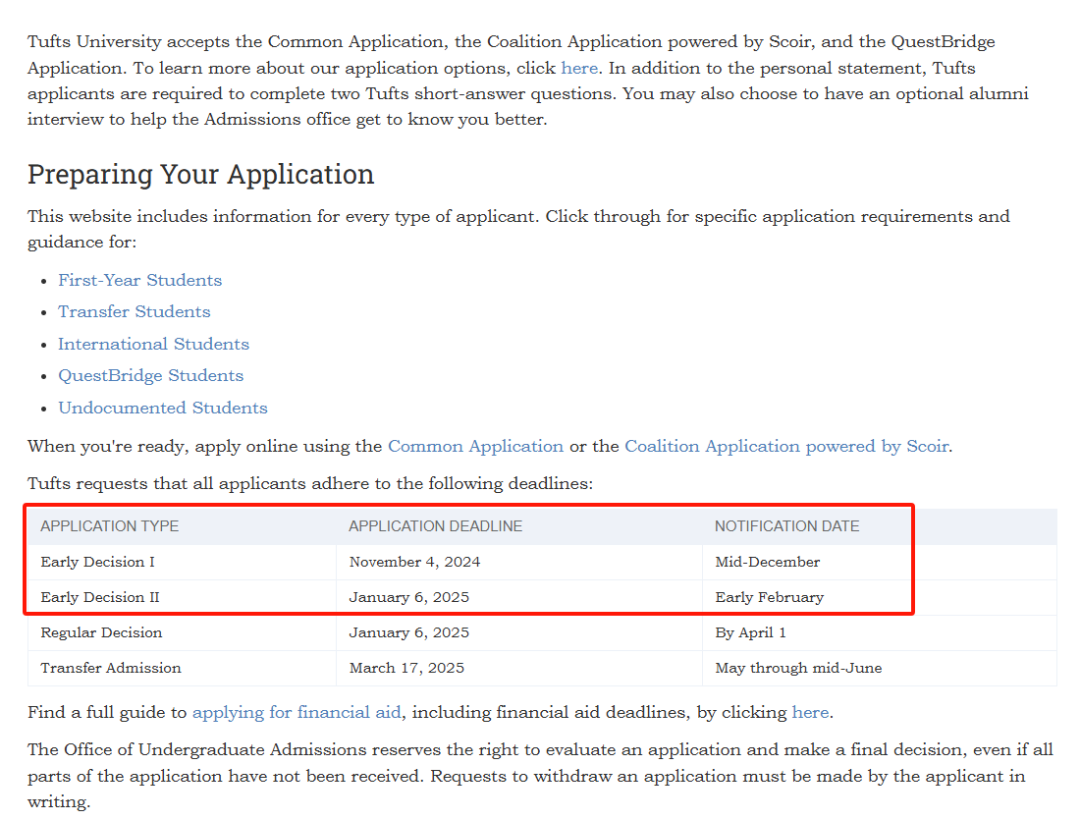Click the November 4, 2024 deadline cell

[x=414, y=562]
